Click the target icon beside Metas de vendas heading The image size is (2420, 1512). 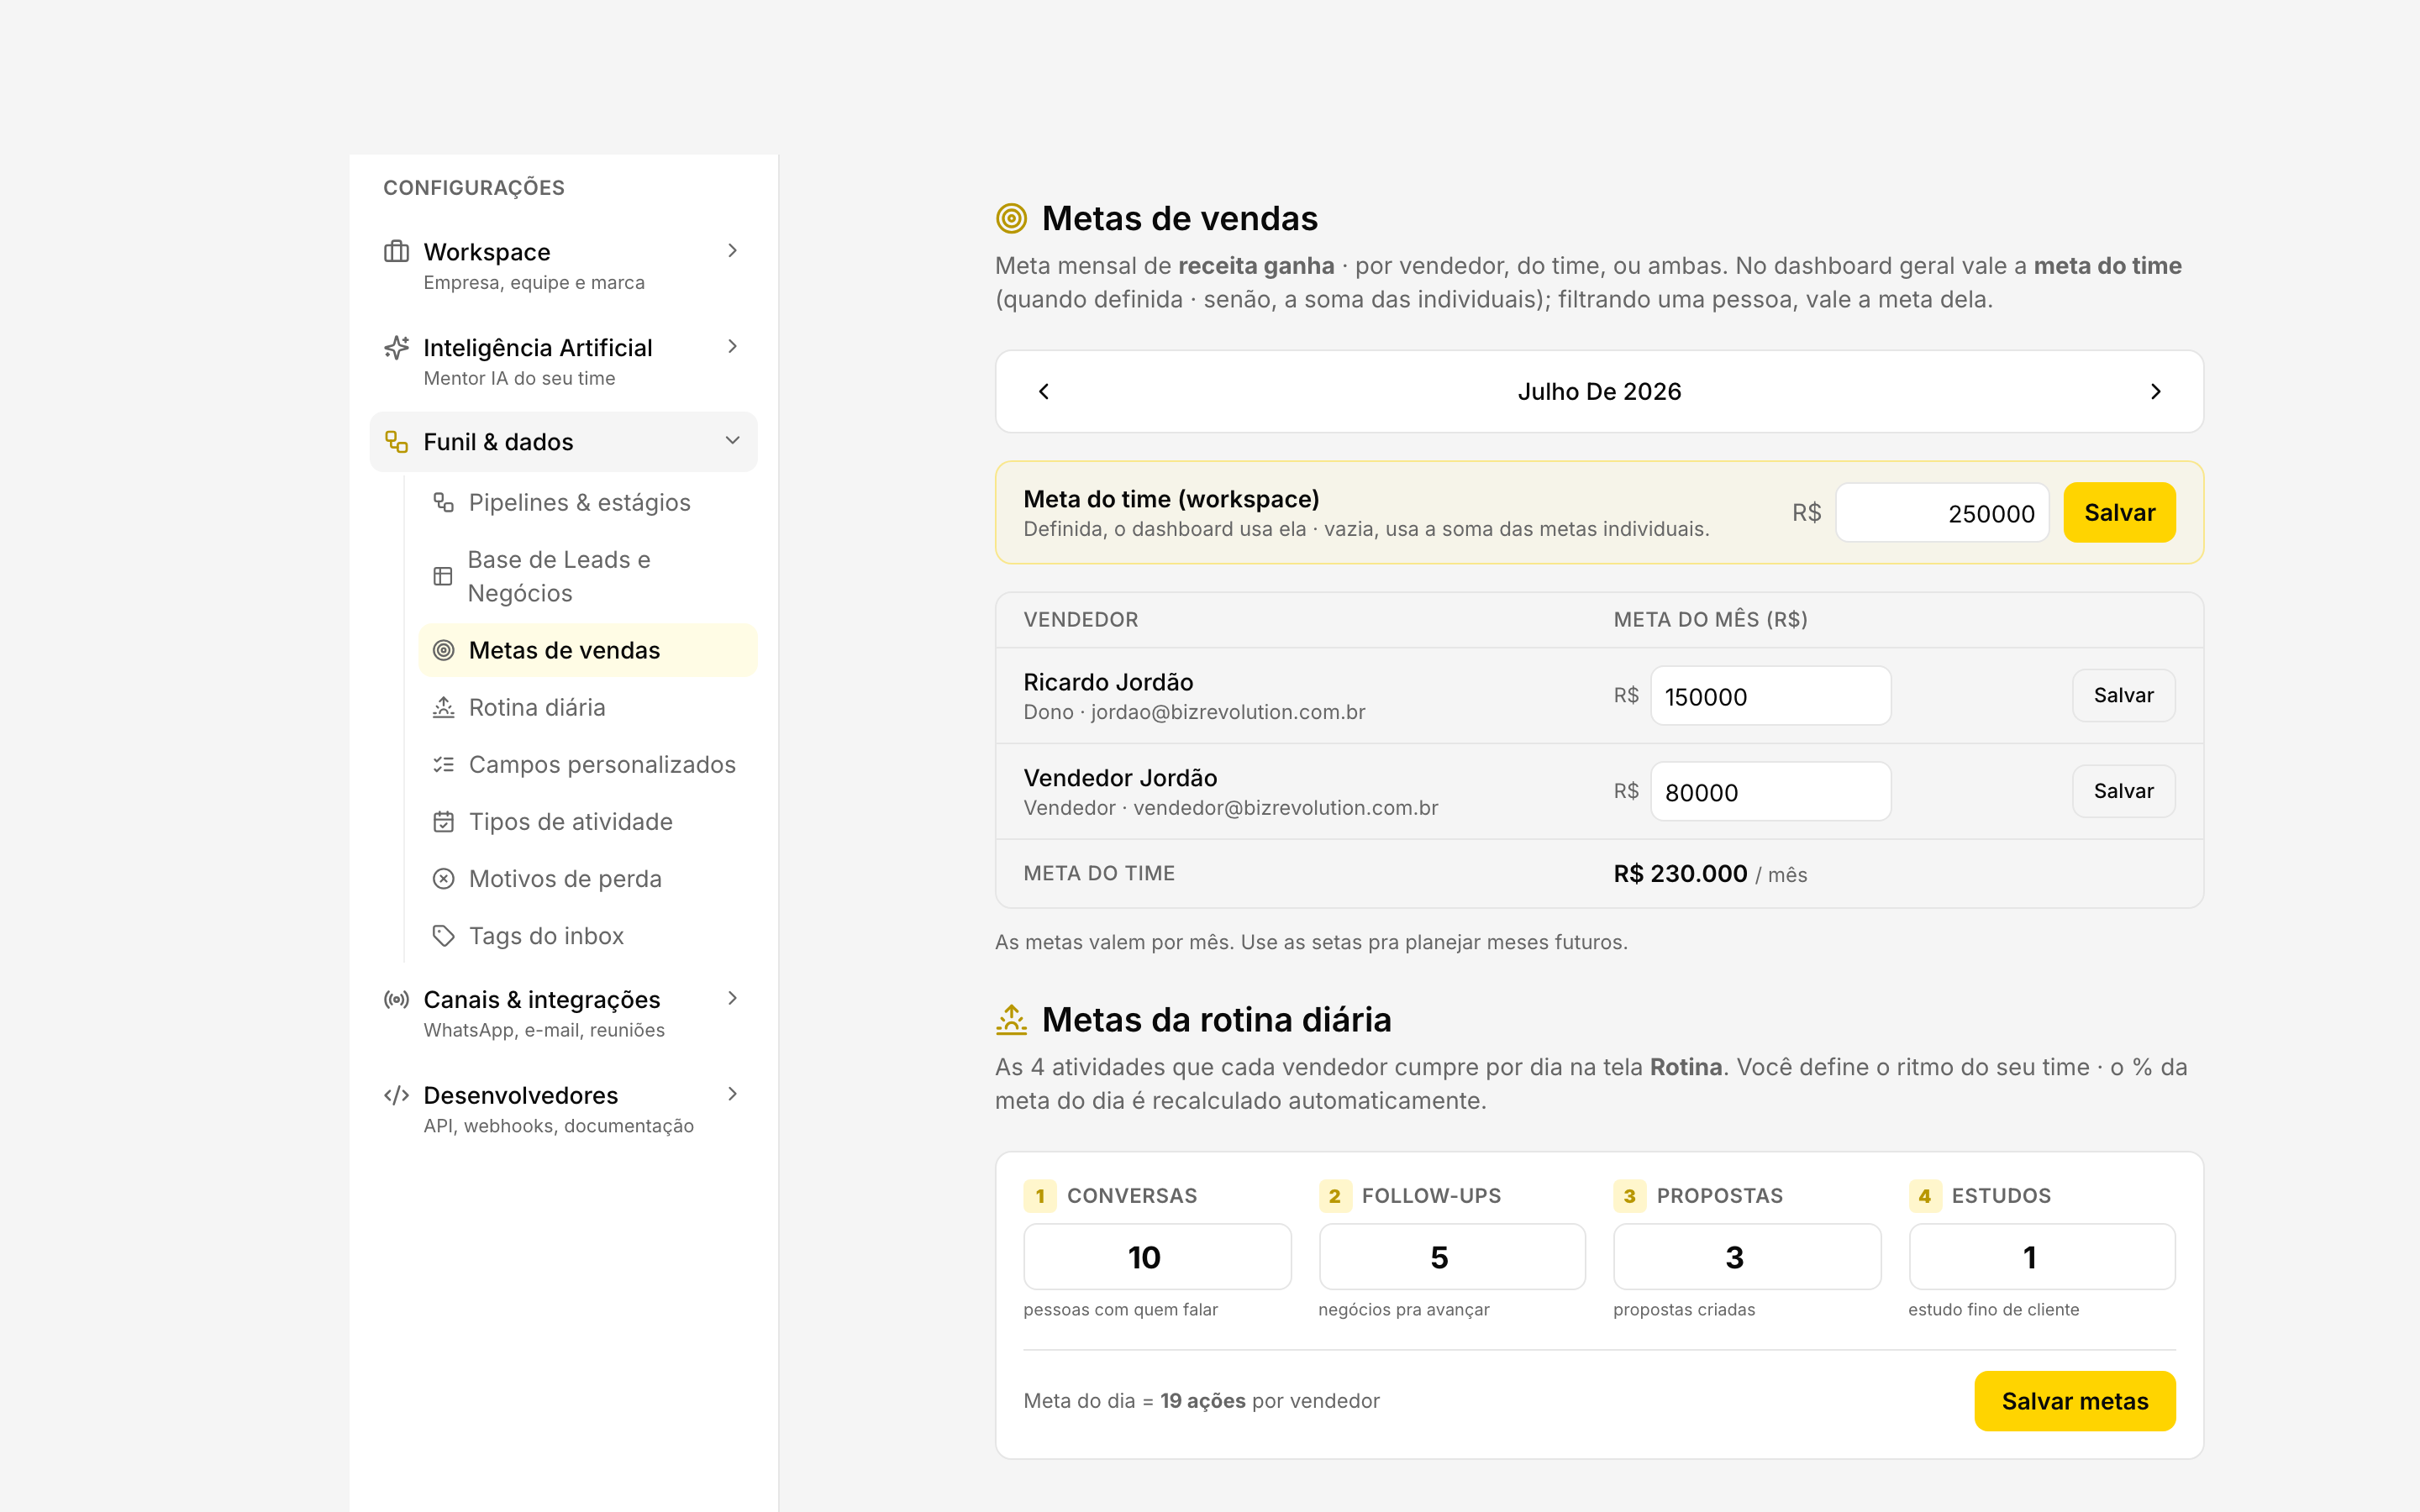(x=1011, y=218)
